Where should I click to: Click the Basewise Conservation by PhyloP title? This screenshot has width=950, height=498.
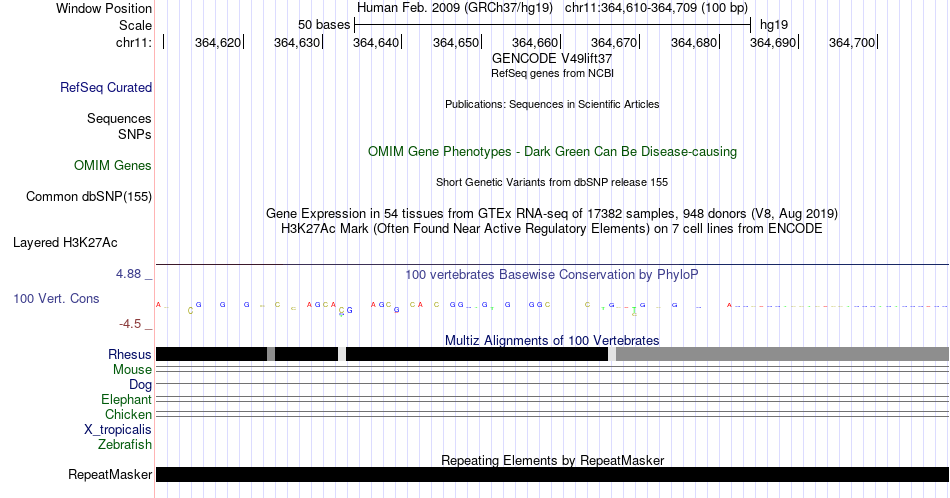(x=552, y=274)
